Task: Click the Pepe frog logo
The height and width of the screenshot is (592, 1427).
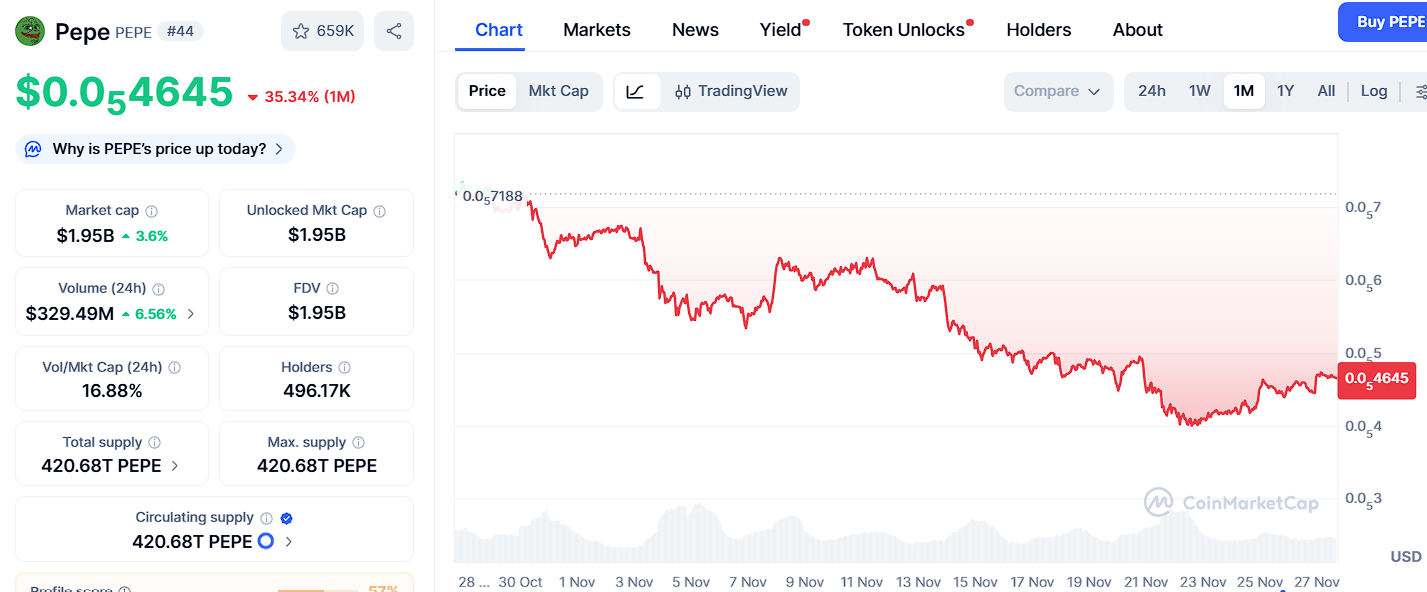Action: (30, 31)
